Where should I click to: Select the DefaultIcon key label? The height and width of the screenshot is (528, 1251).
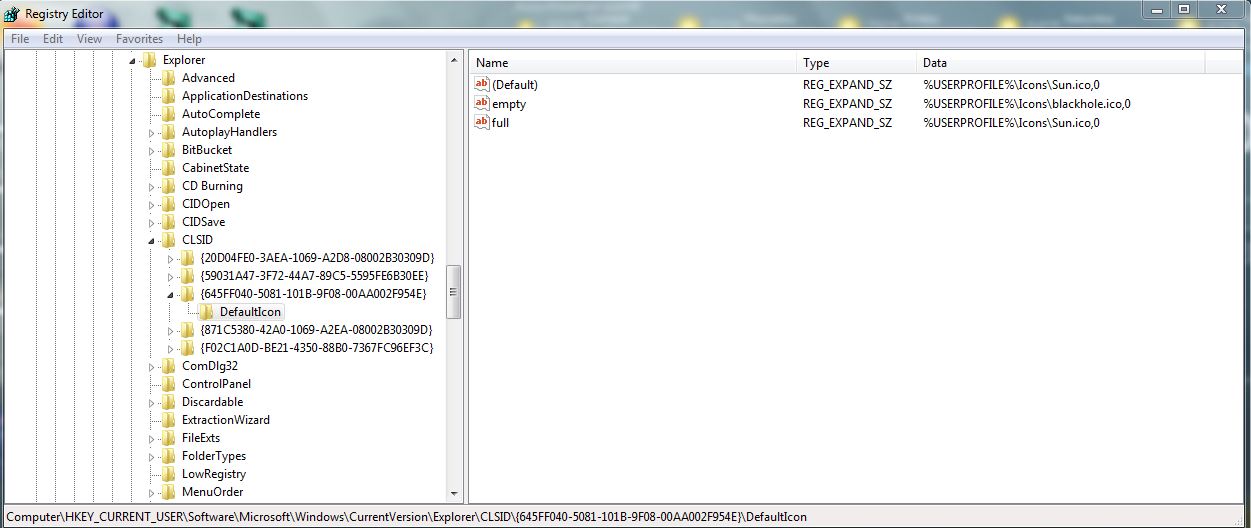[250, 312]
